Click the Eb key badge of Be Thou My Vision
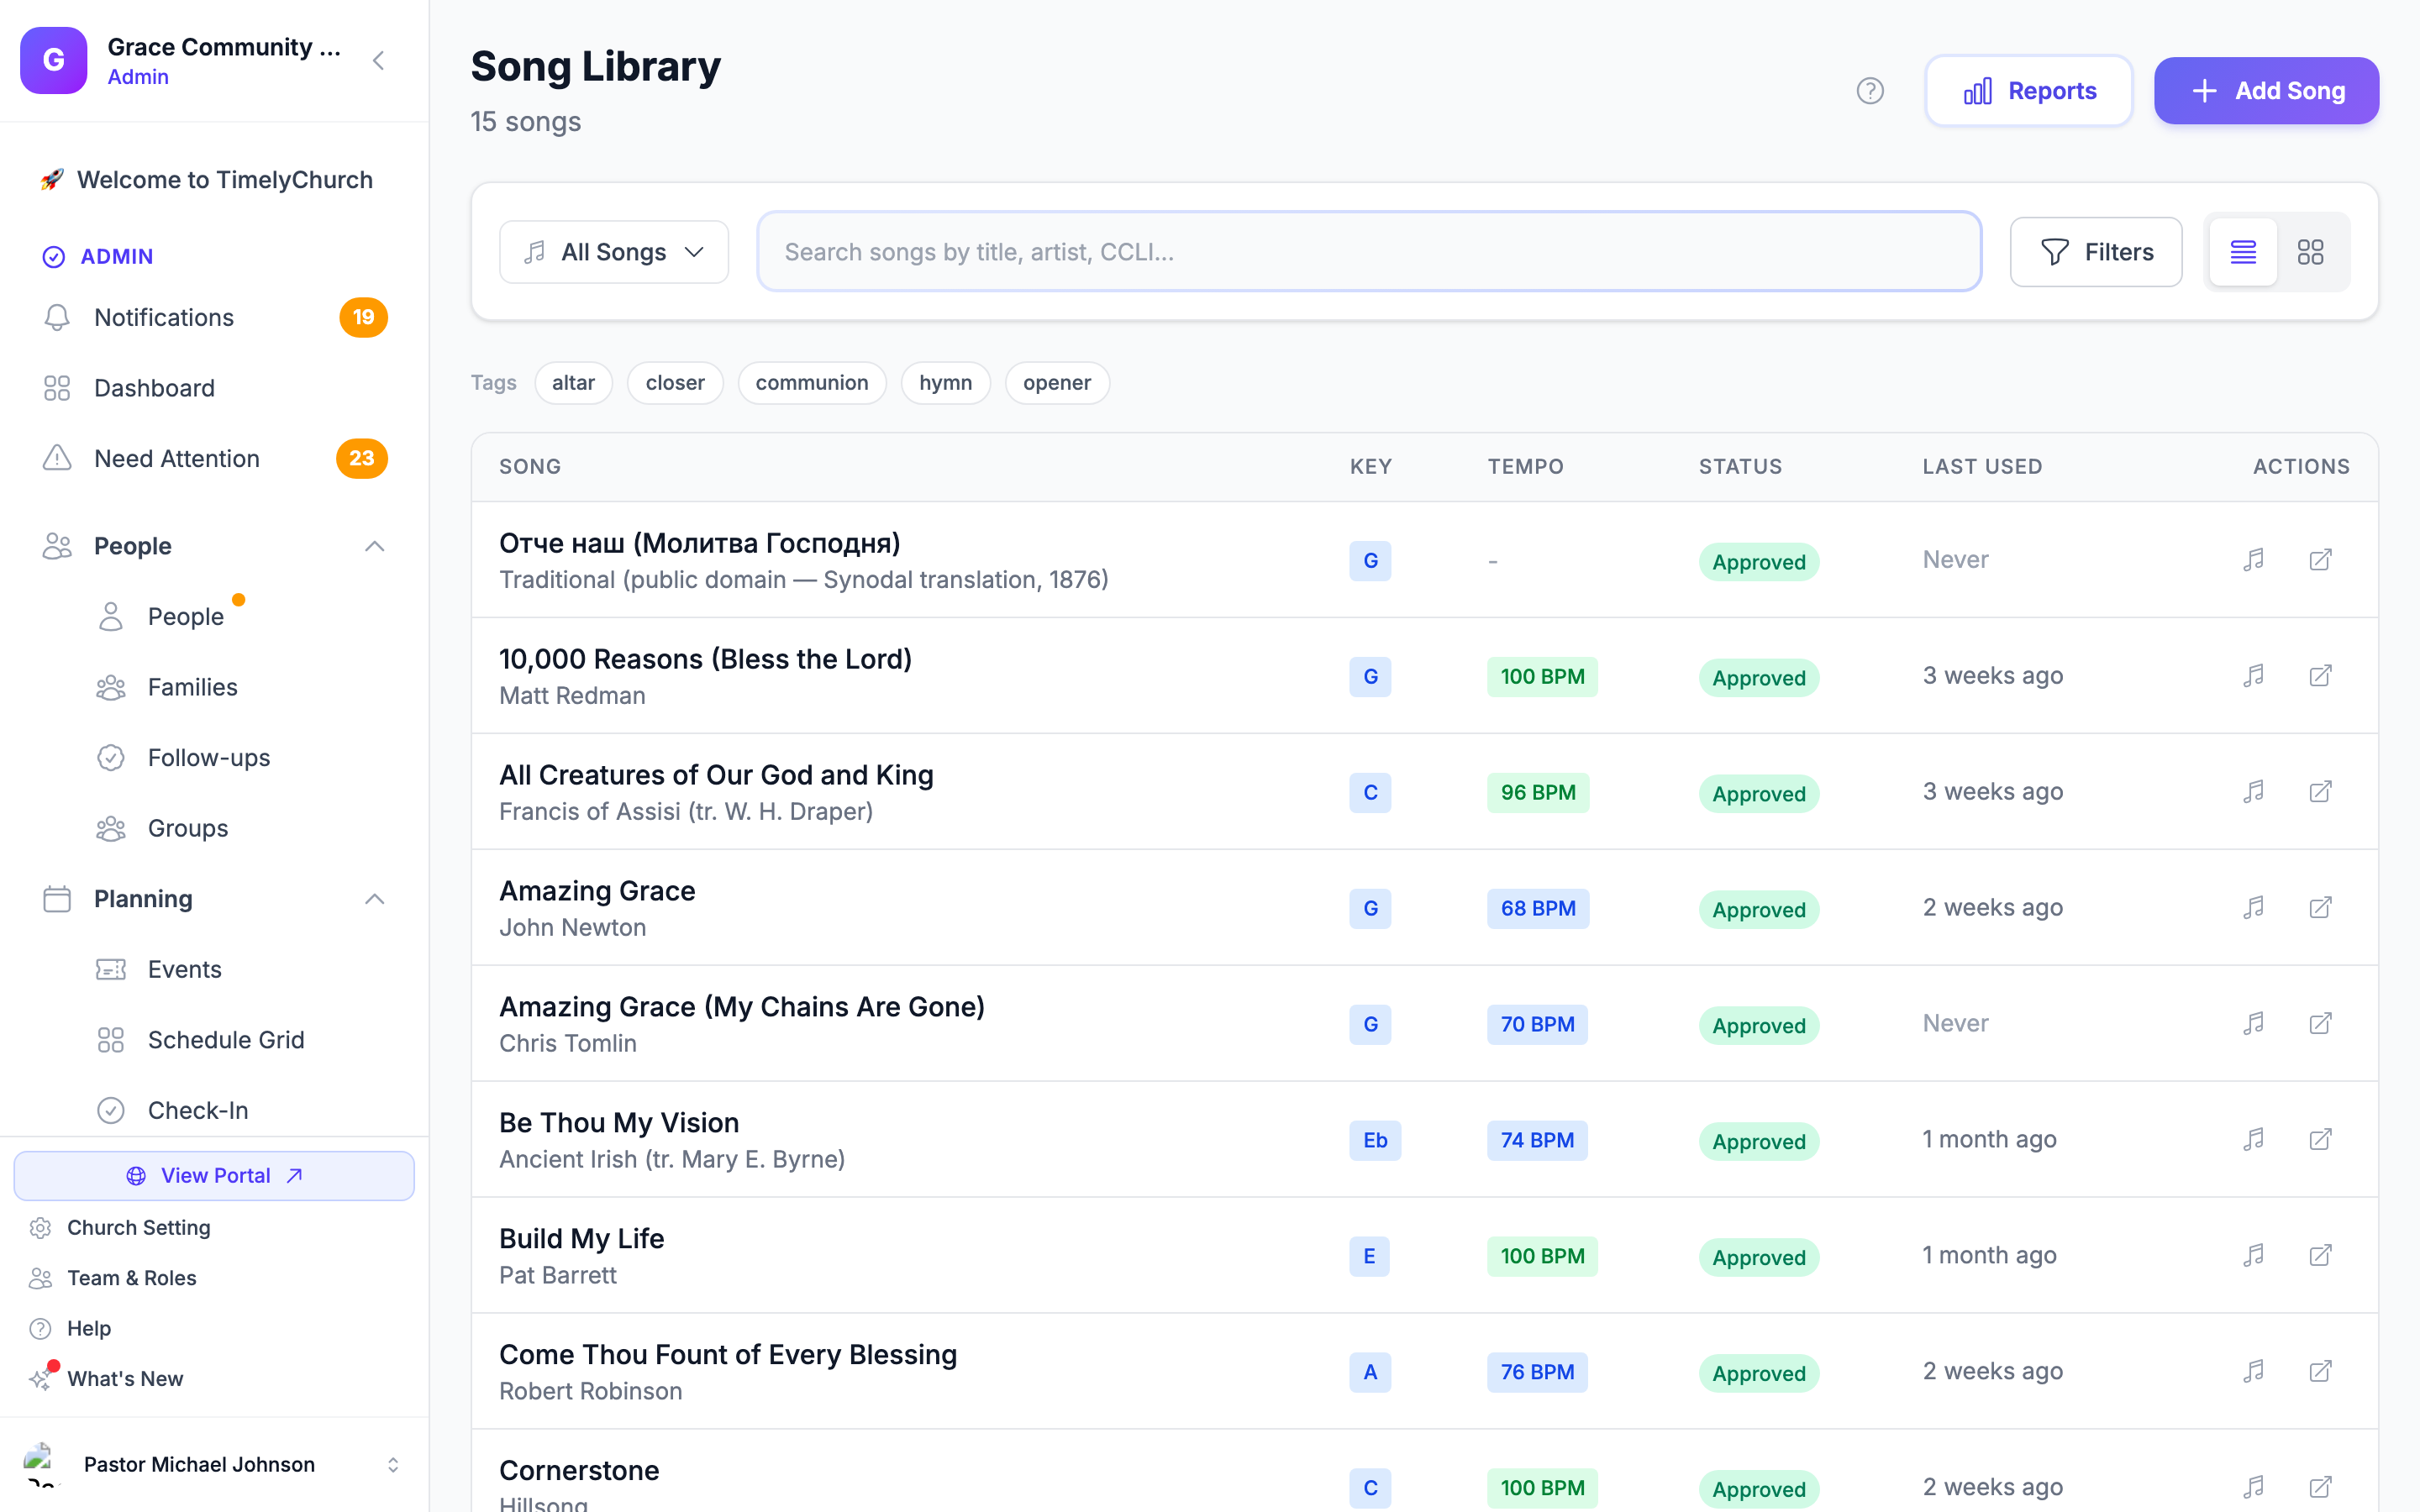The width and height of the screenshot is (2420, 1512). pyautogui.click(x=1375, y=1140)
